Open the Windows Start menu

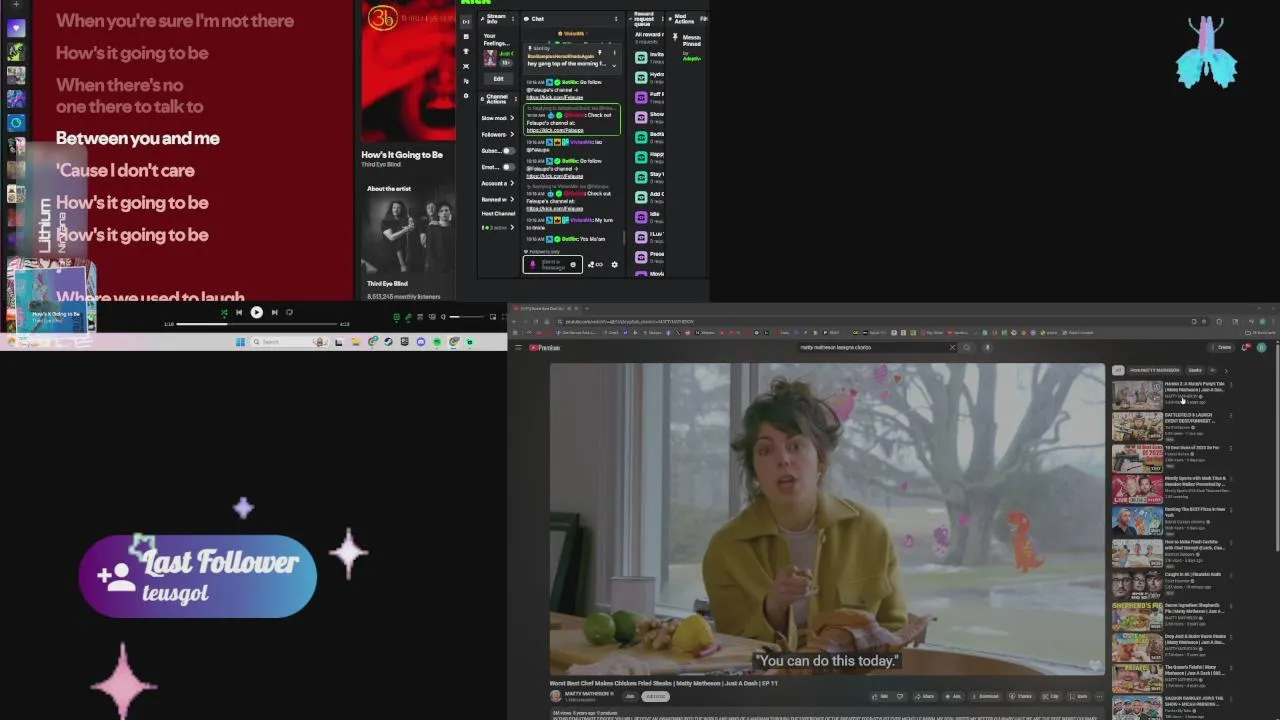click(240, 342)
